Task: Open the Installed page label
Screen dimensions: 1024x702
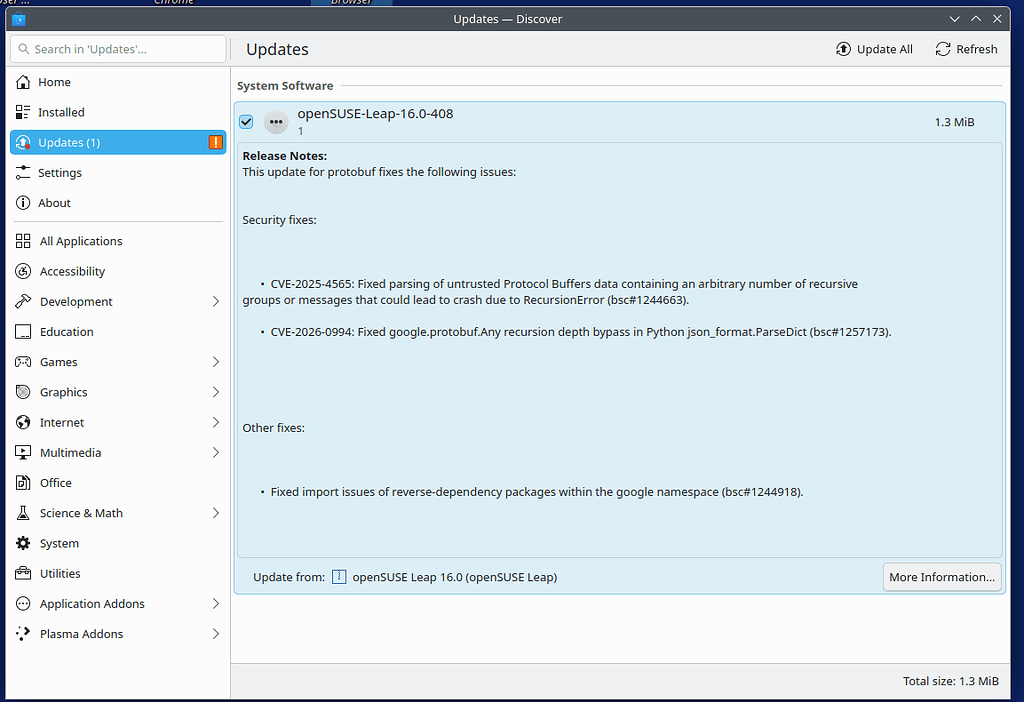Action: coord(61,112)
